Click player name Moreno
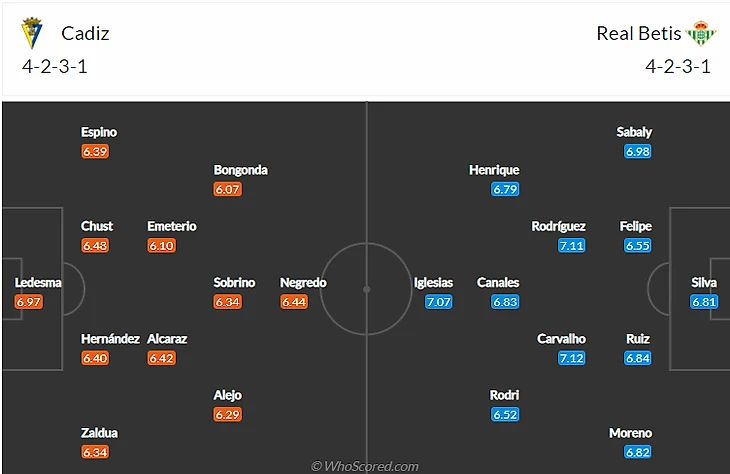This screenshot has height=474, width=730. tap(630, 433)
